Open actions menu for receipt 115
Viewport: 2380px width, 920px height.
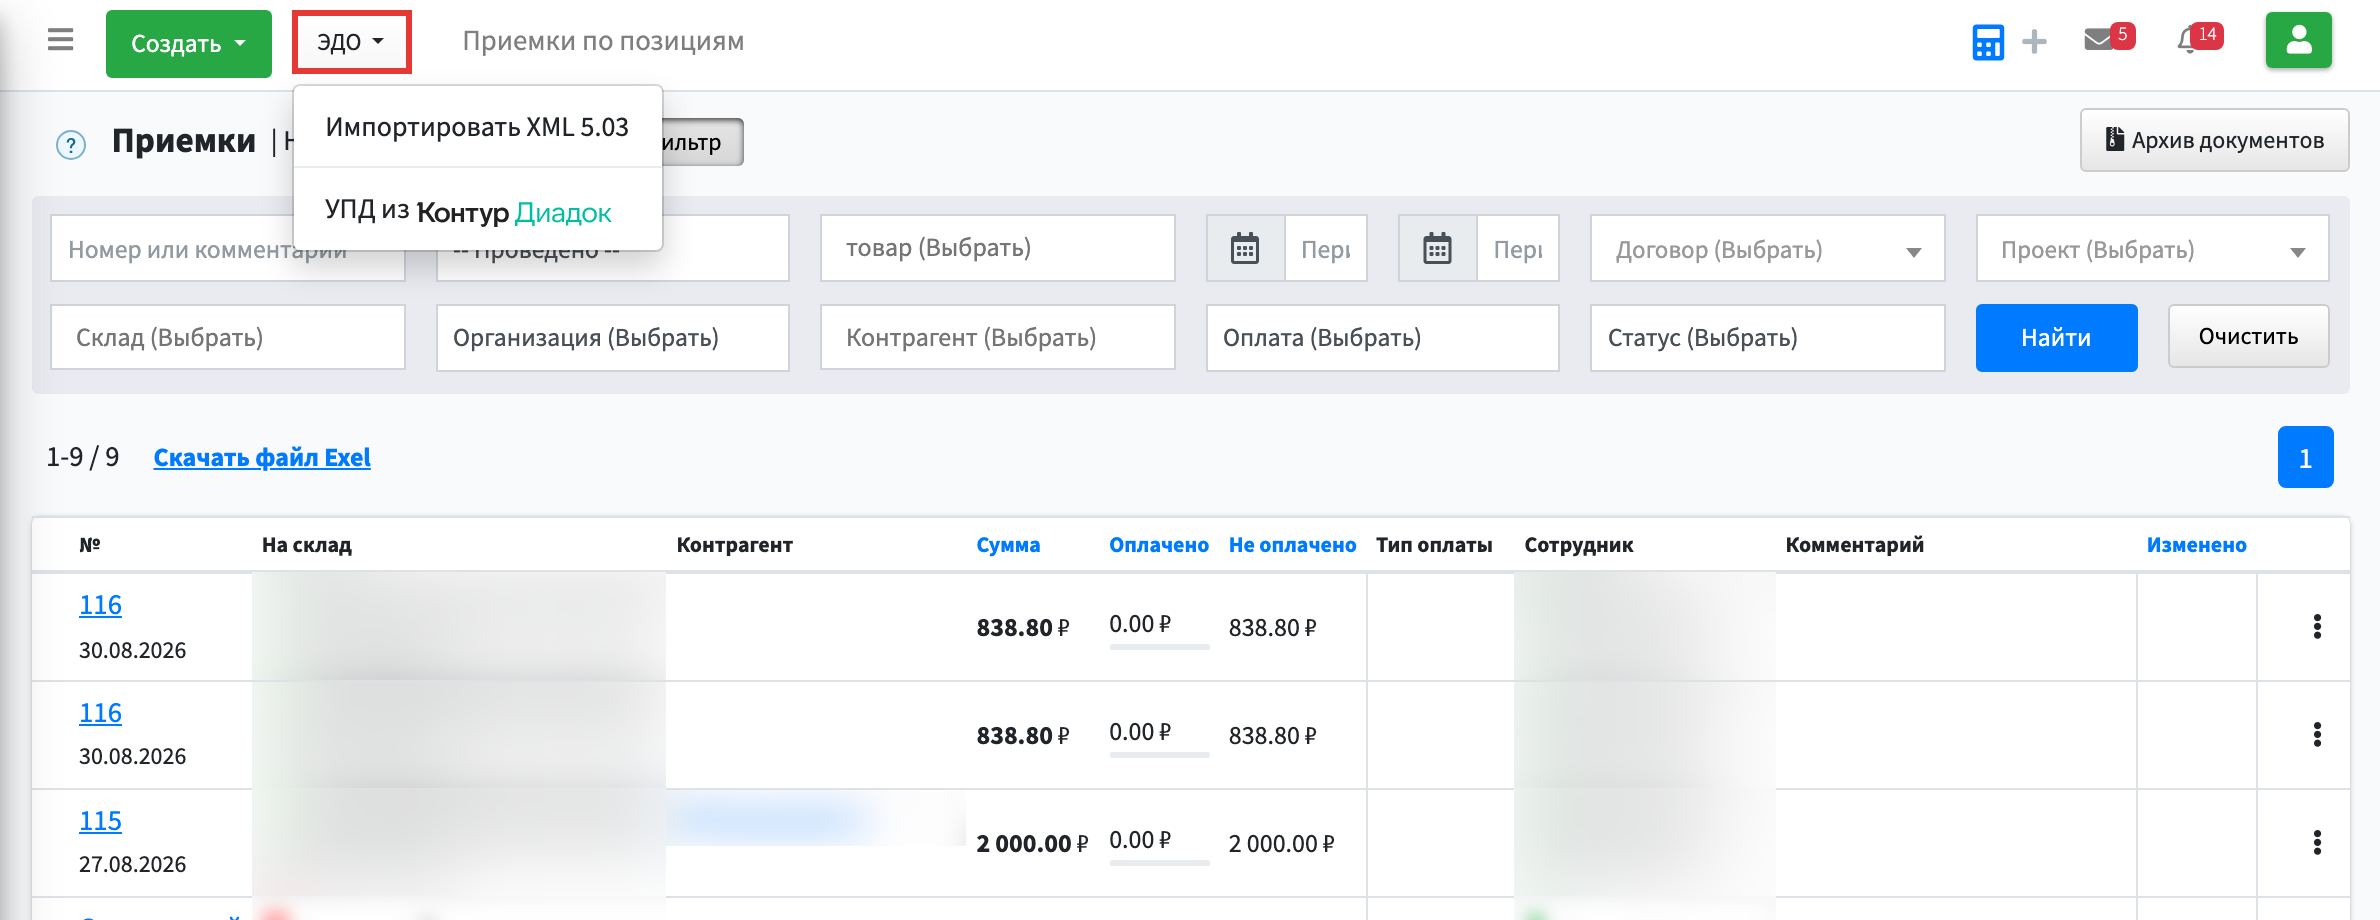pos(2317,843)
